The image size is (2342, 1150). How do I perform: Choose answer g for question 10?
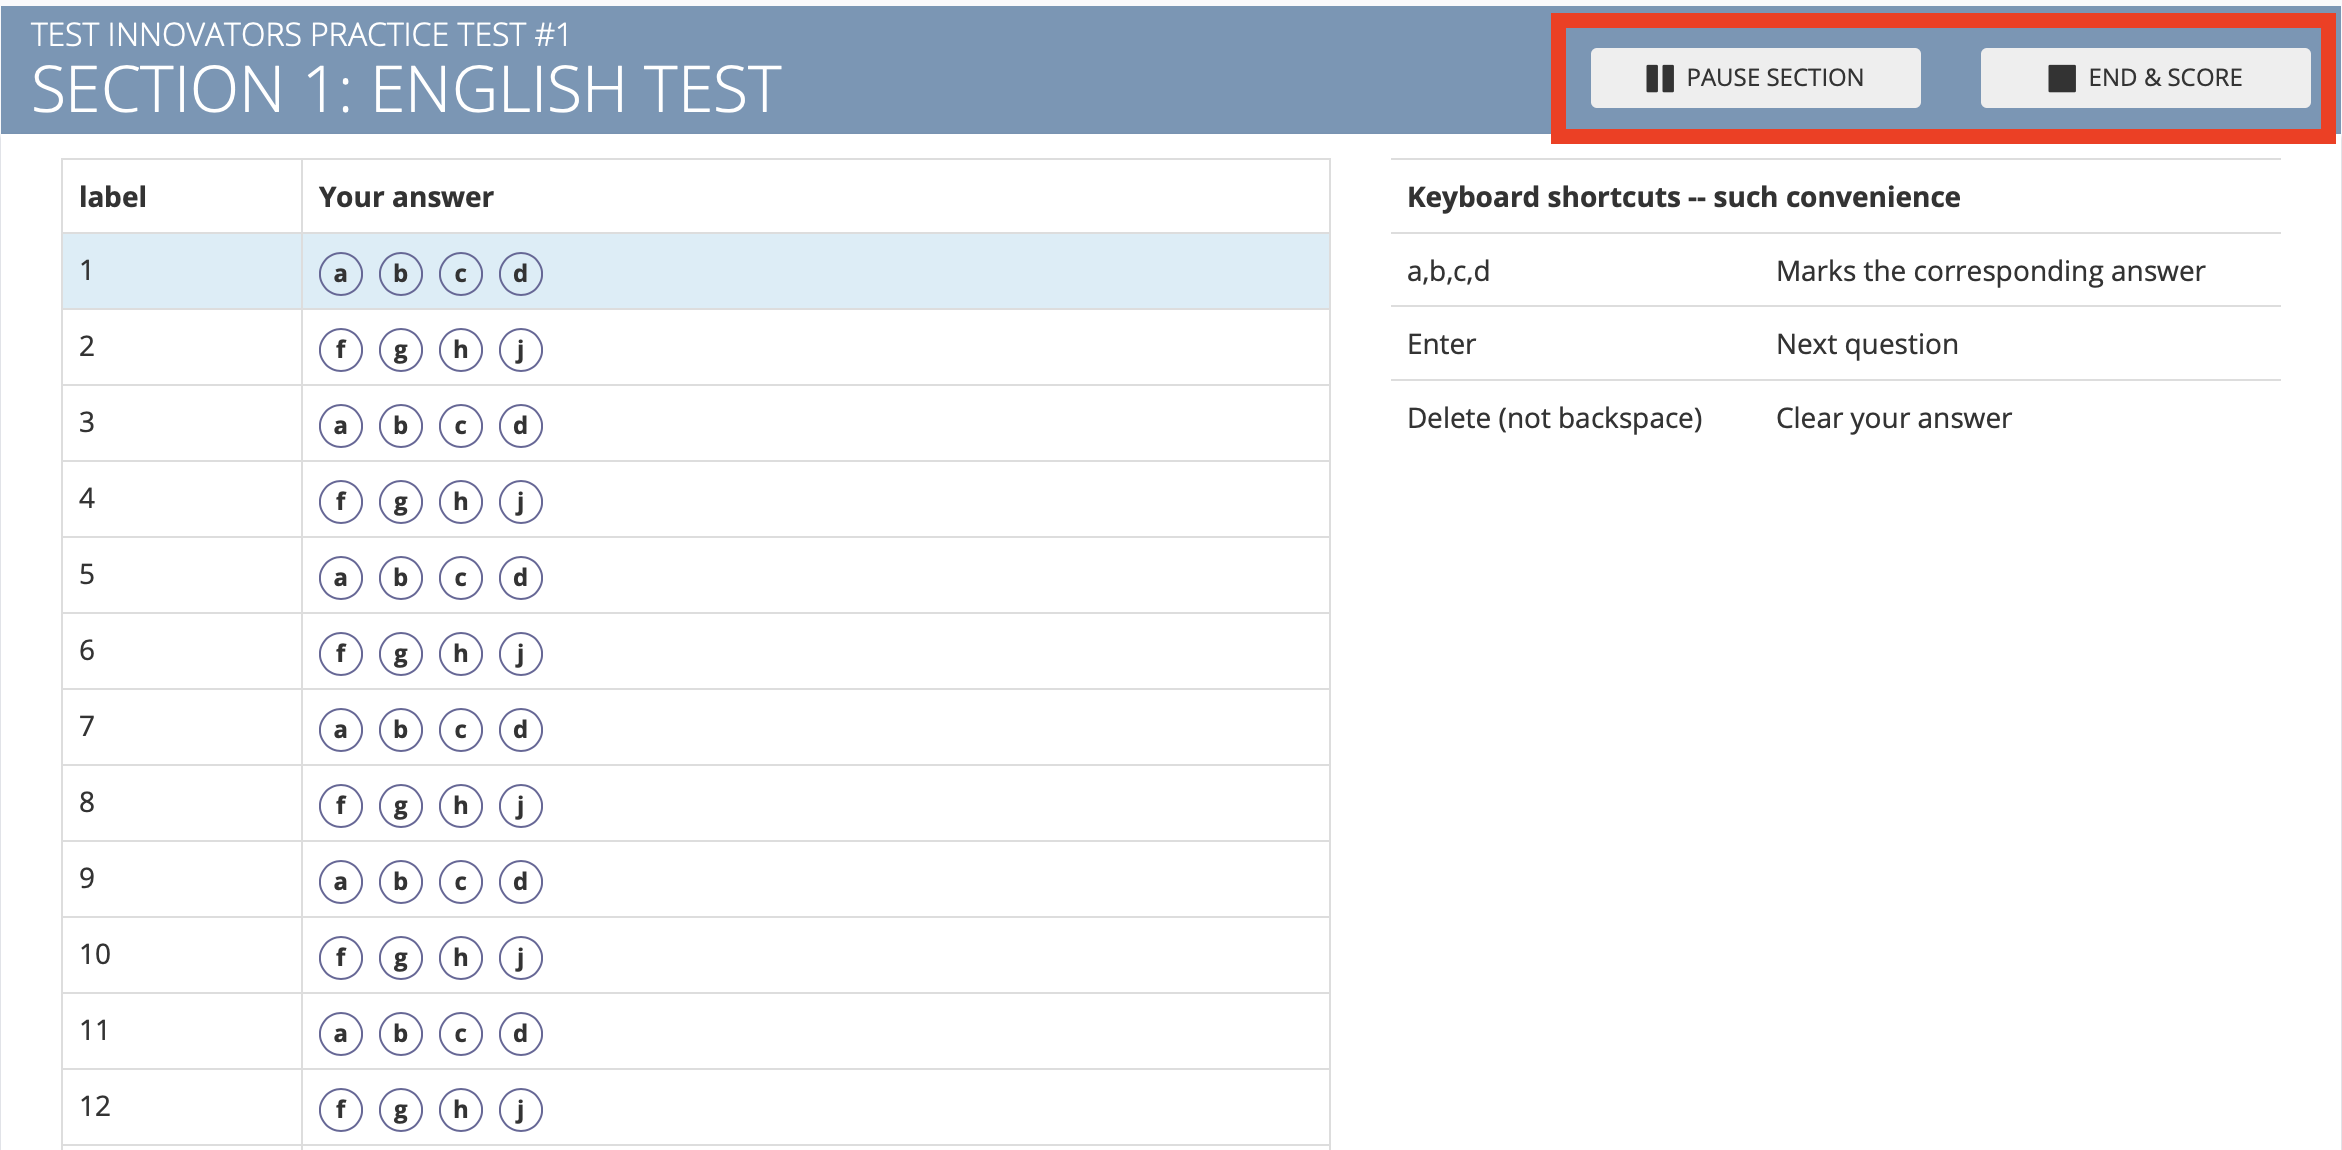coord(400,958)
